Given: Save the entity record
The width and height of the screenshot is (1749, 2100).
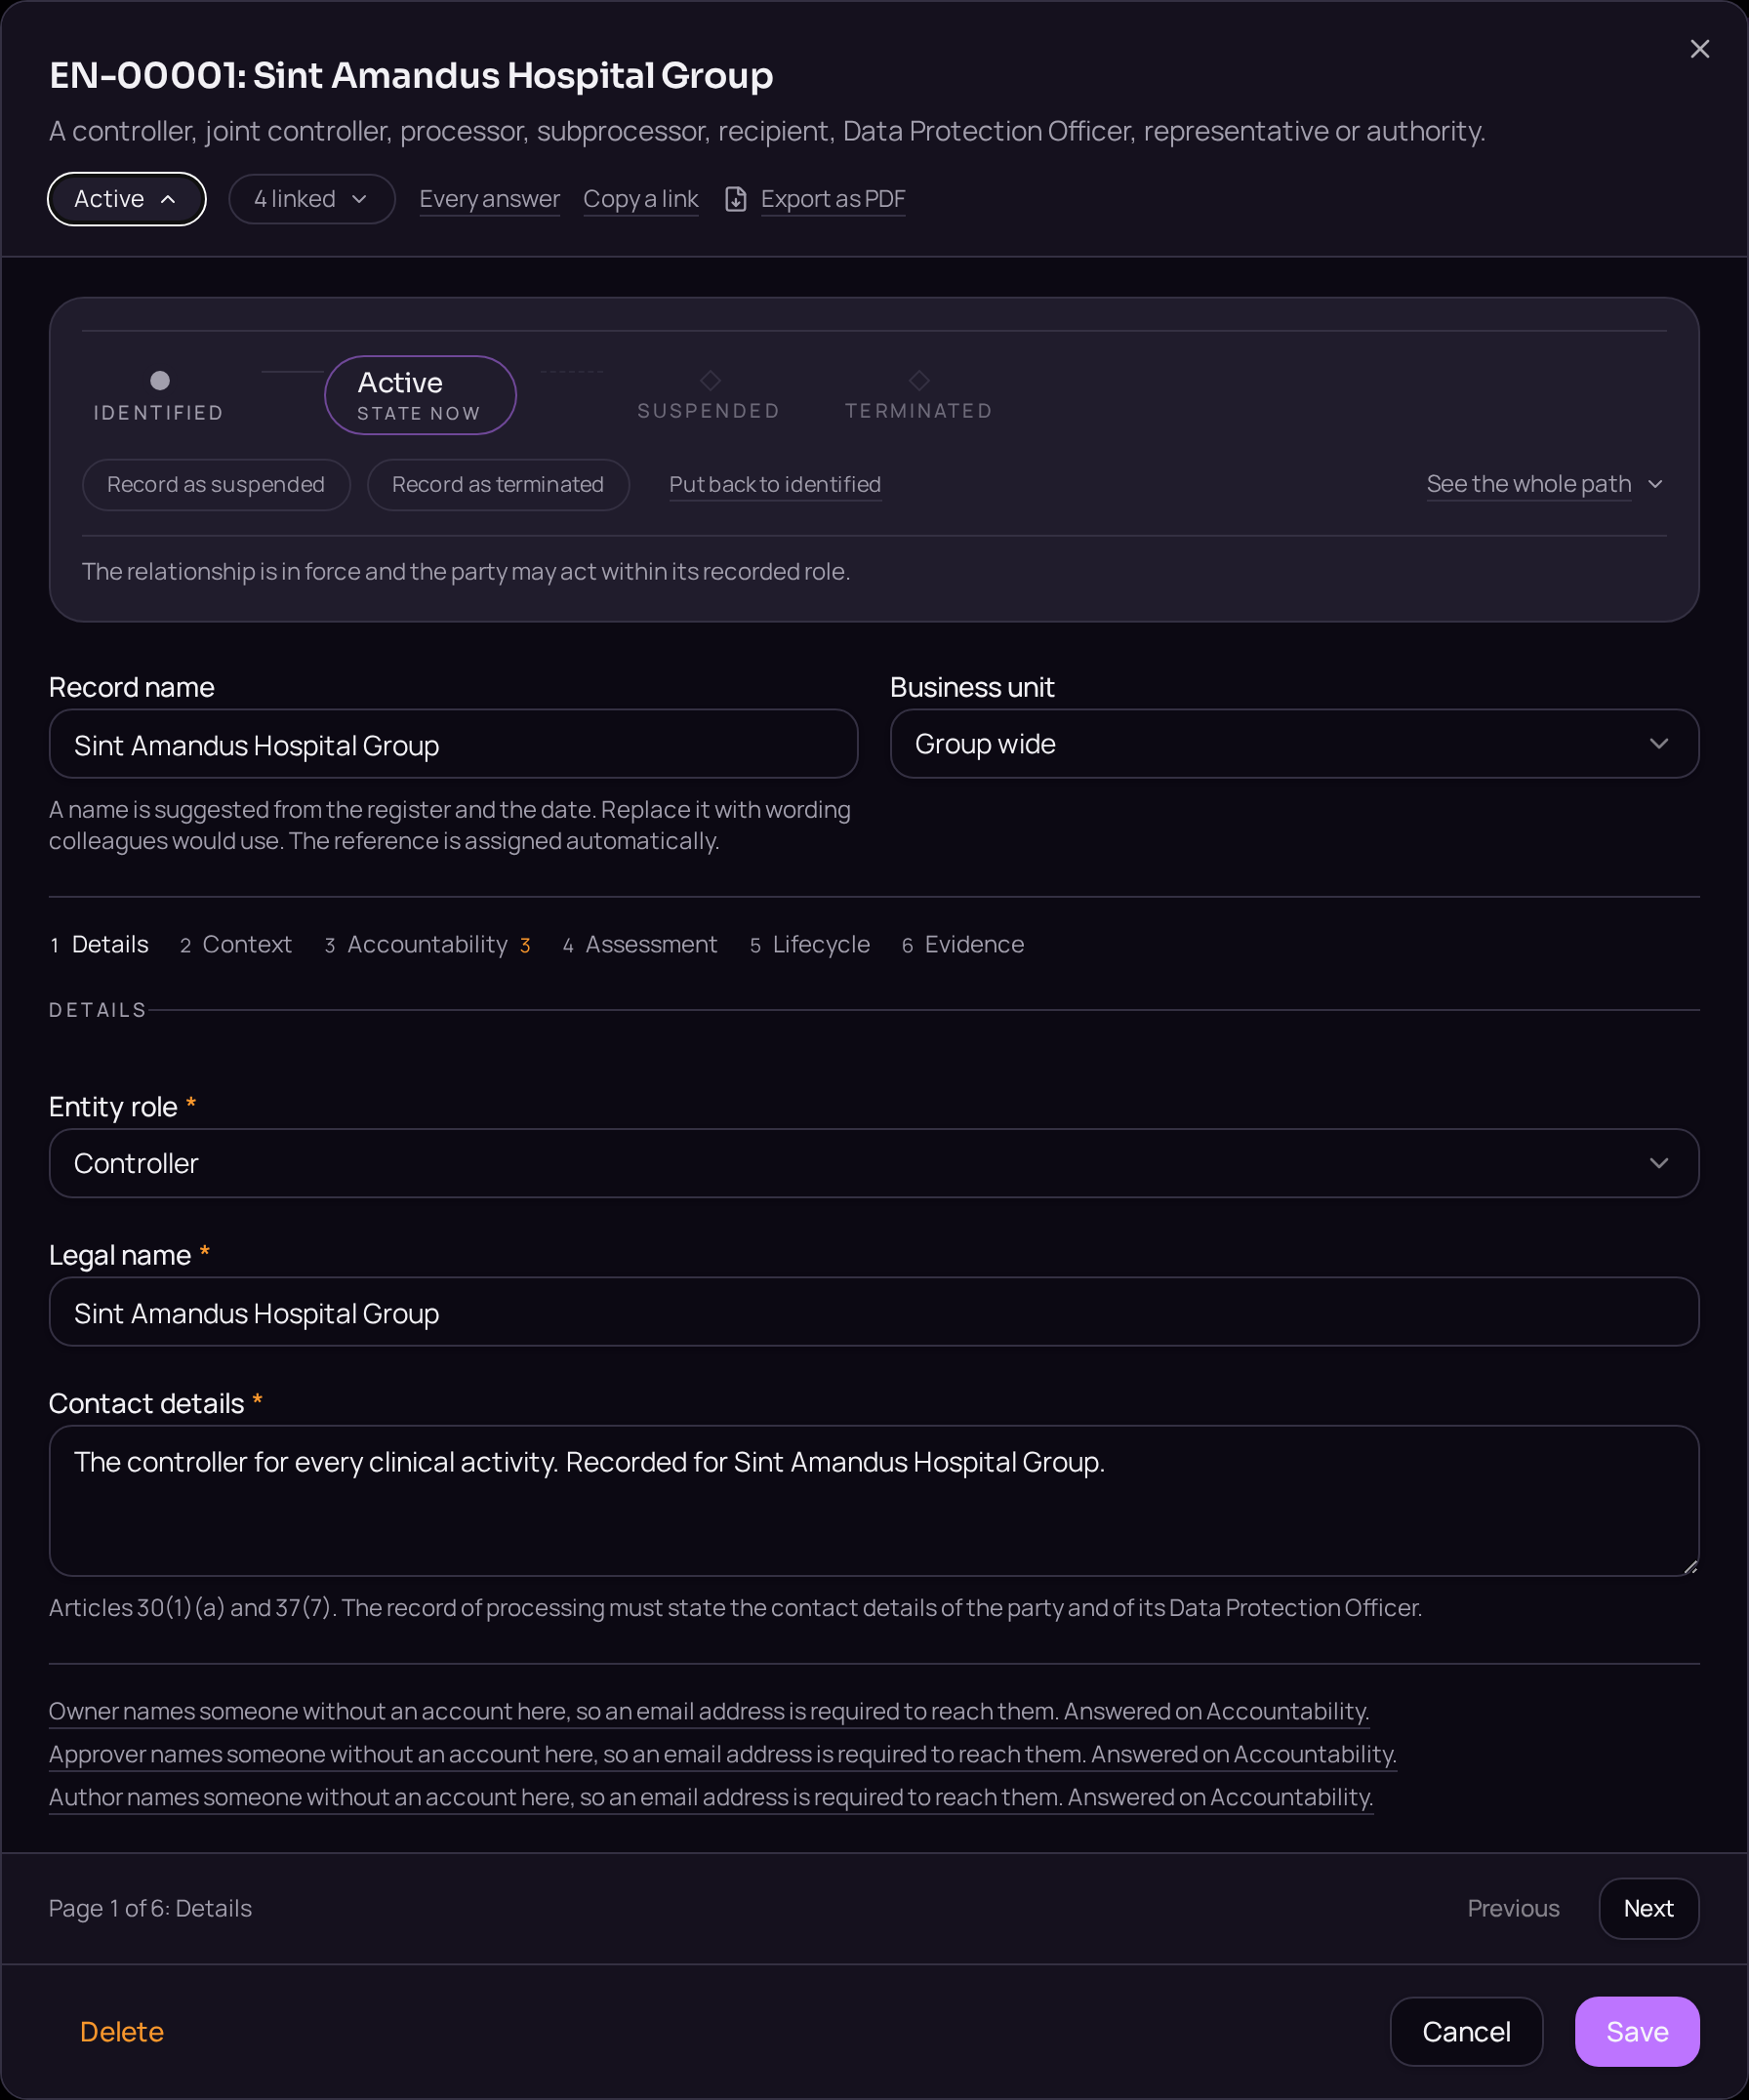Looking at the screenshot, I should [1636, 2031].
